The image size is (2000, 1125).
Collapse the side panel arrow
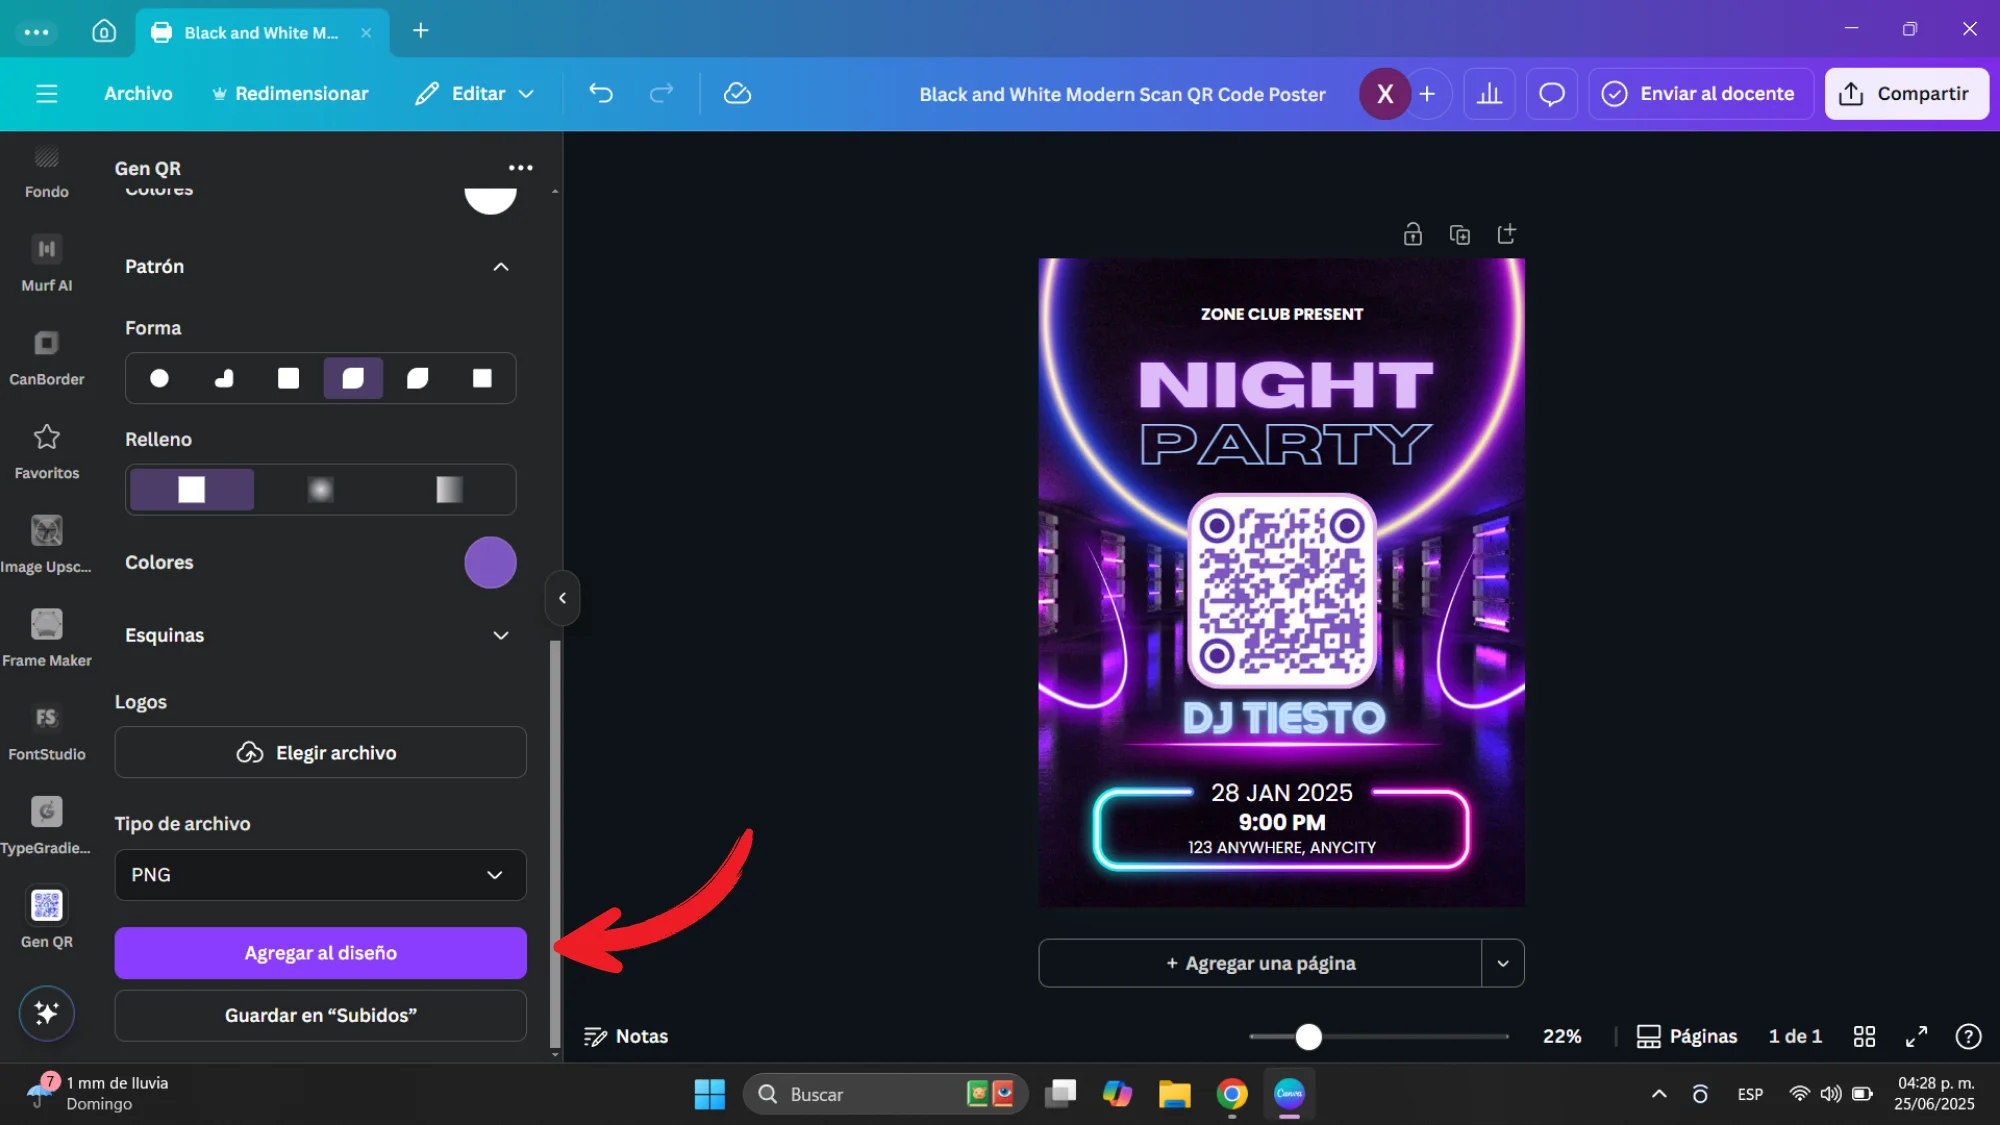pos(562,598)
